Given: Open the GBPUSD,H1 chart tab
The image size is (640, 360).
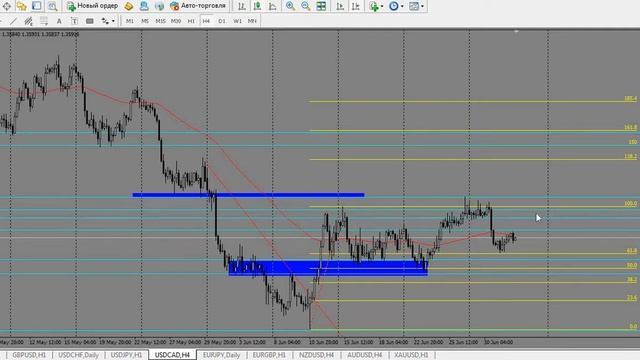Looking at the screenshot, I should tap(29, 355).
